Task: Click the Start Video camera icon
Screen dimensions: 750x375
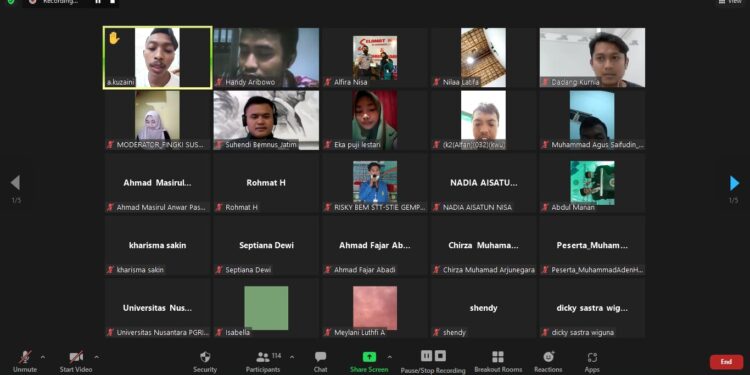Action: [76, 357]
